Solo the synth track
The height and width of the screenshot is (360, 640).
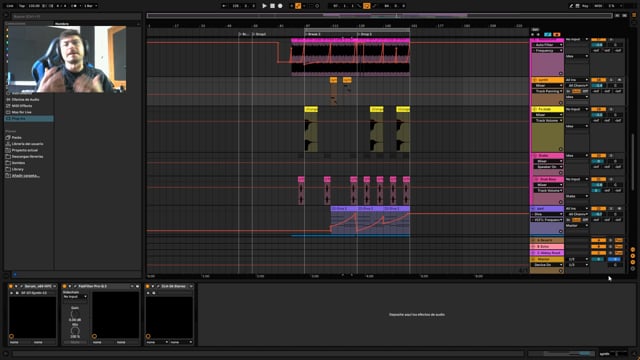coord(611,80)
